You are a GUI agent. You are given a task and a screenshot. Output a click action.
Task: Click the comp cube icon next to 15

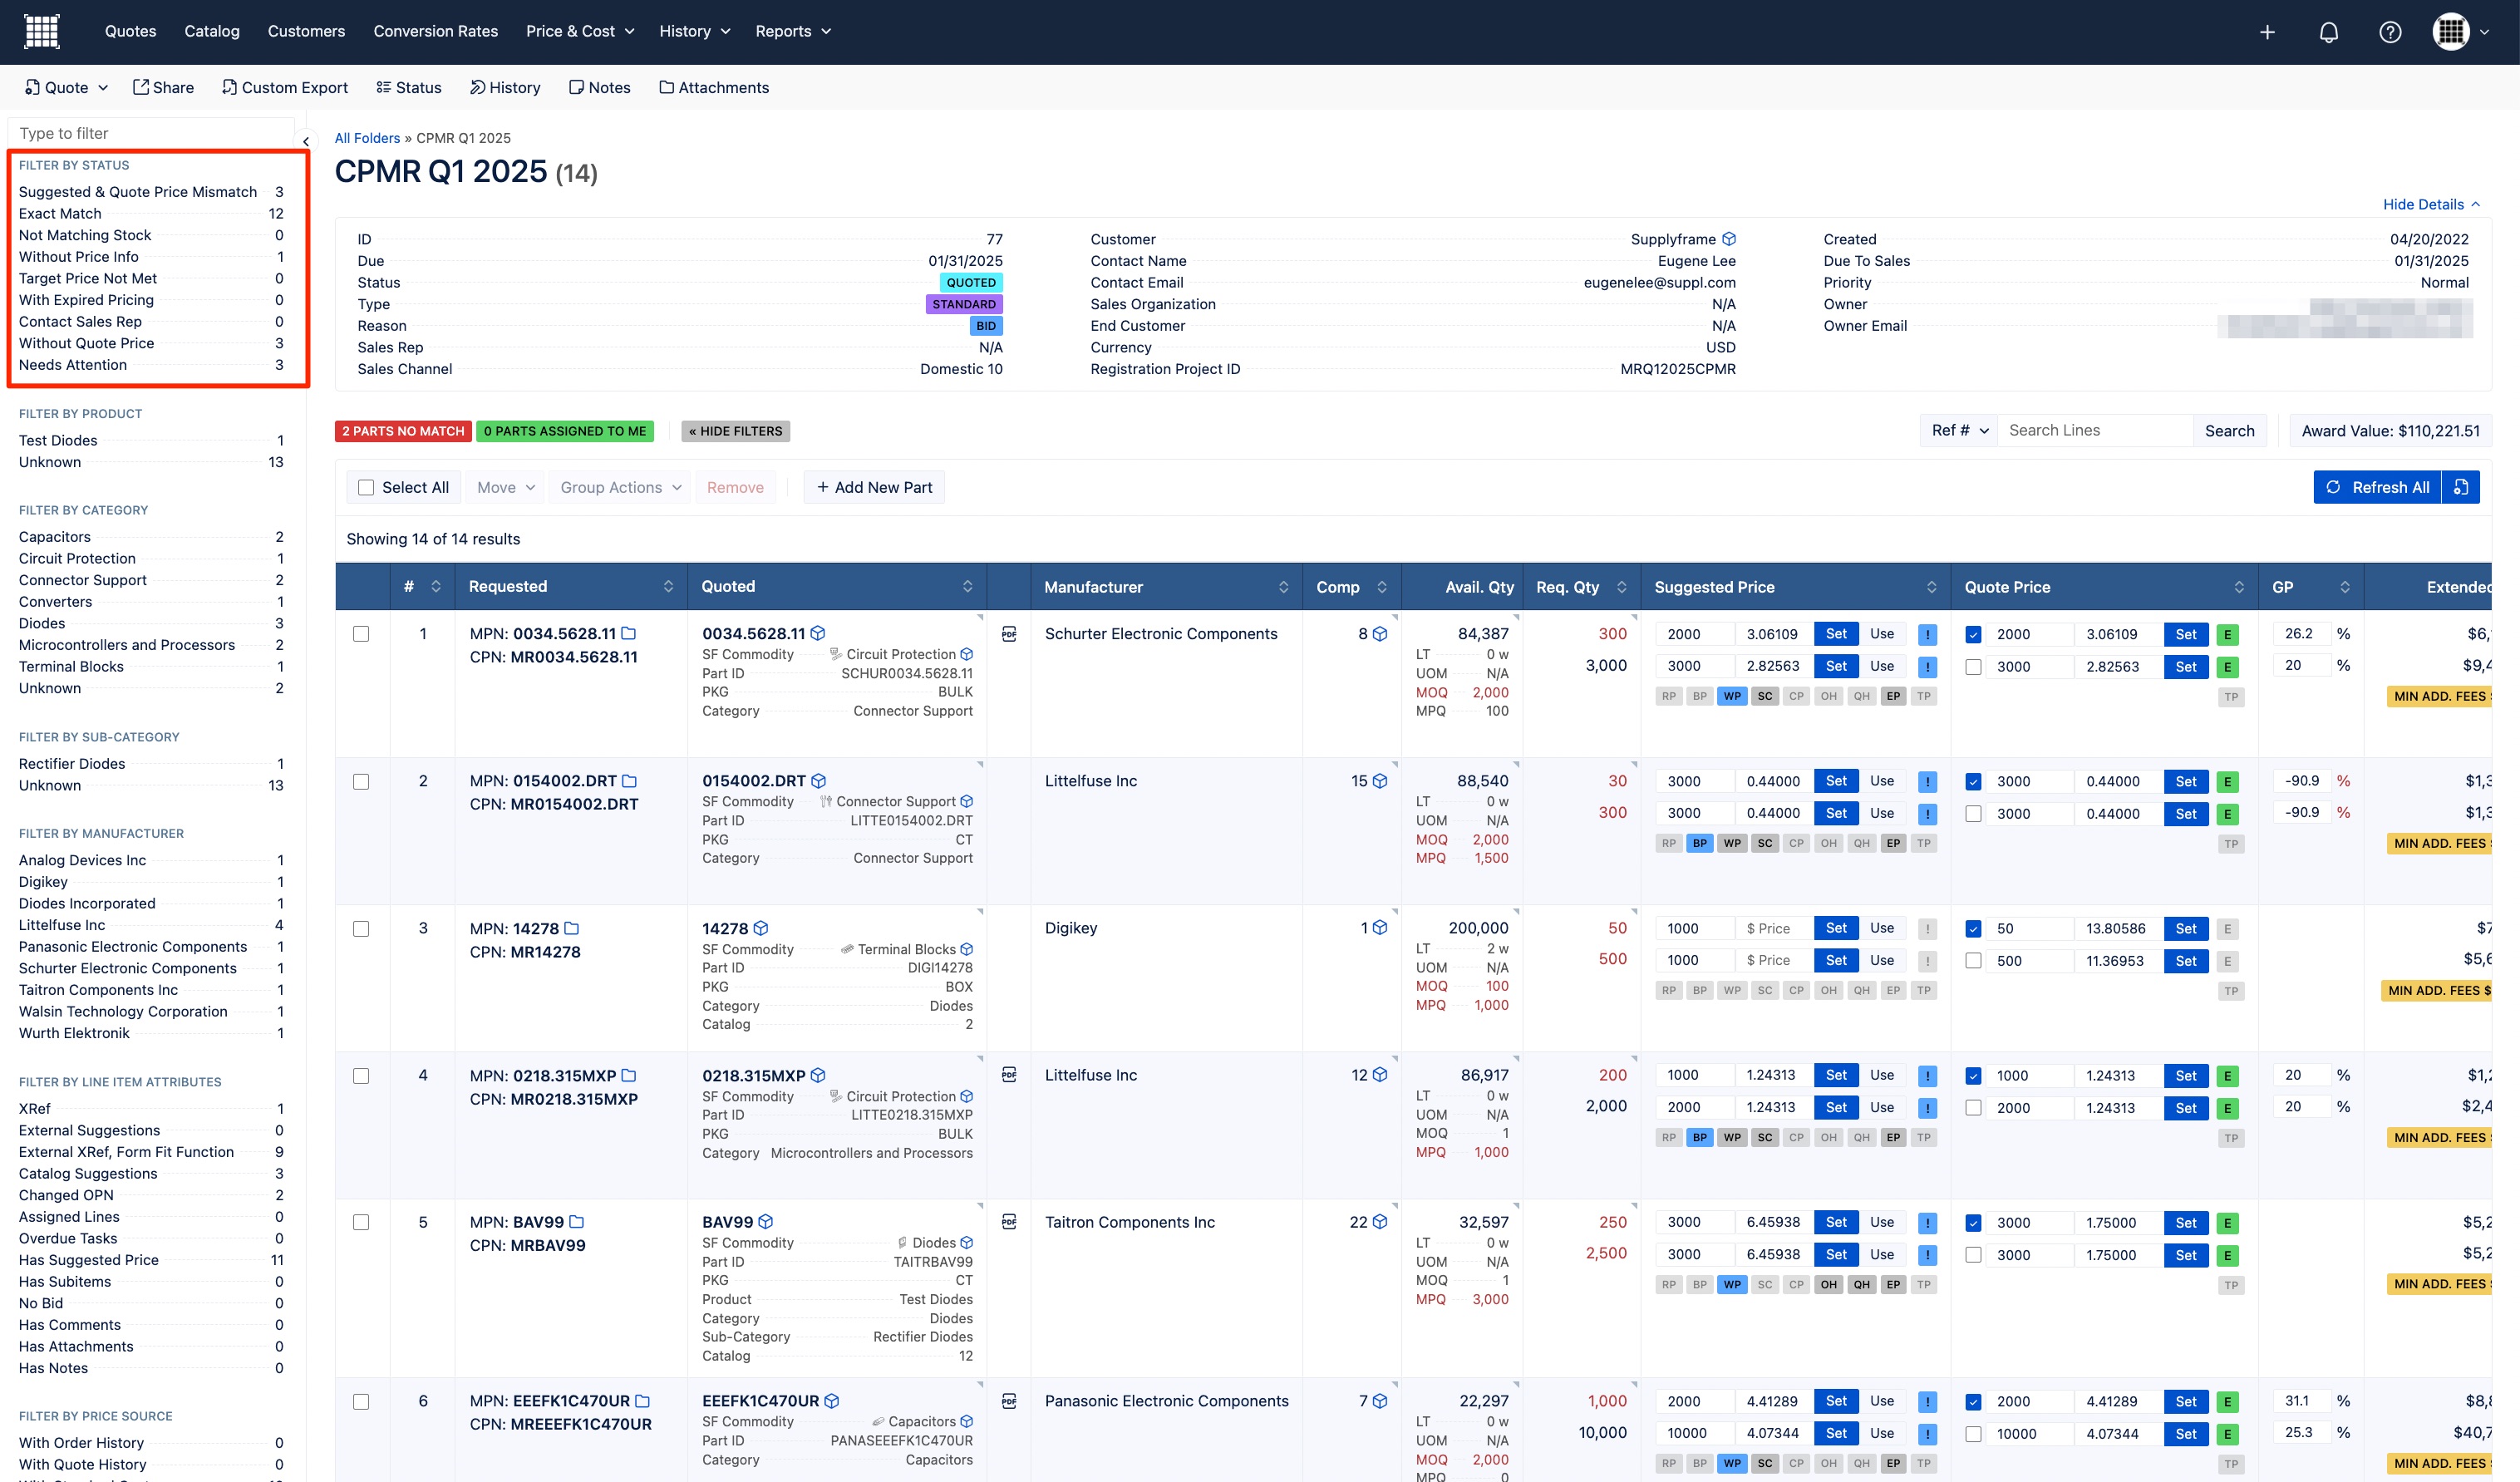tap(1380, 781)
